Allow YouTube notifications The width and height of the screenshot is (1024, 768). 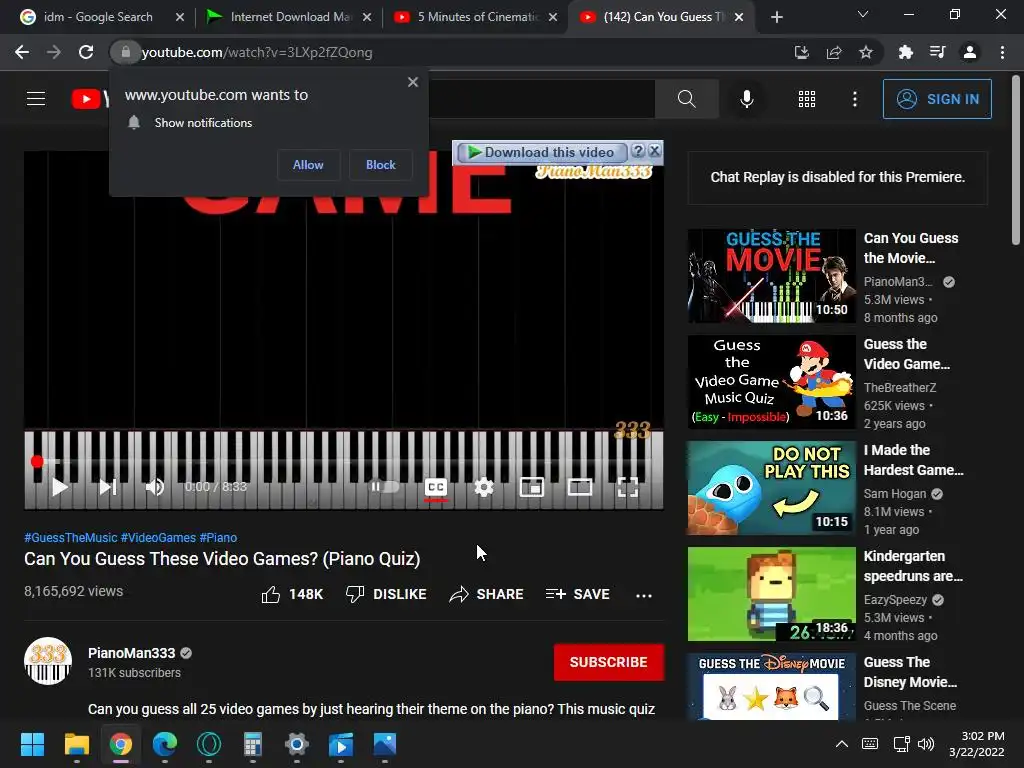point(308,165)
